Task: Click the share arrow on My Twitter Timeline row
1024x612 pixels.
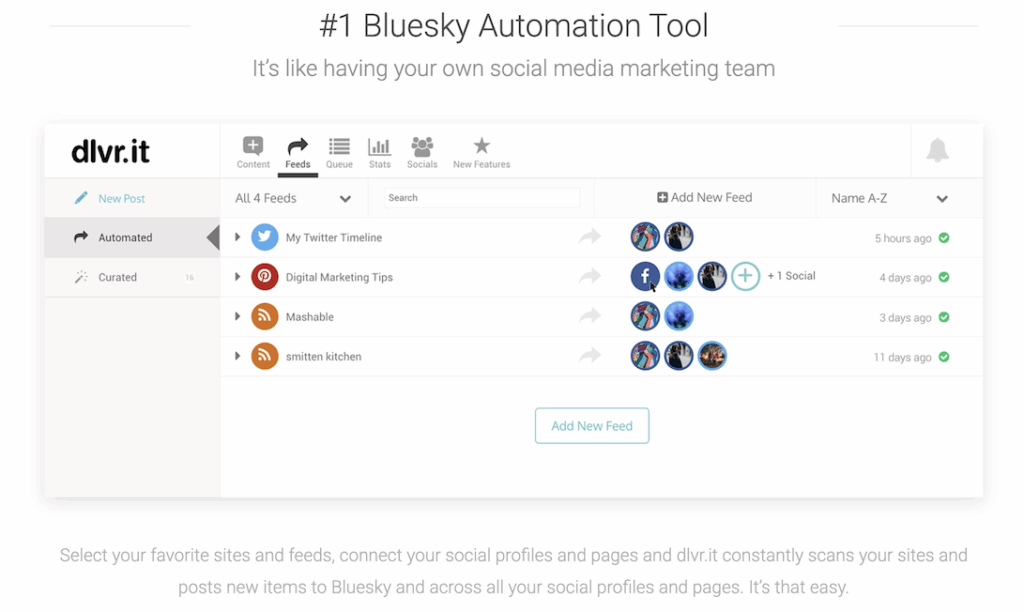Action: click(590, 236)
